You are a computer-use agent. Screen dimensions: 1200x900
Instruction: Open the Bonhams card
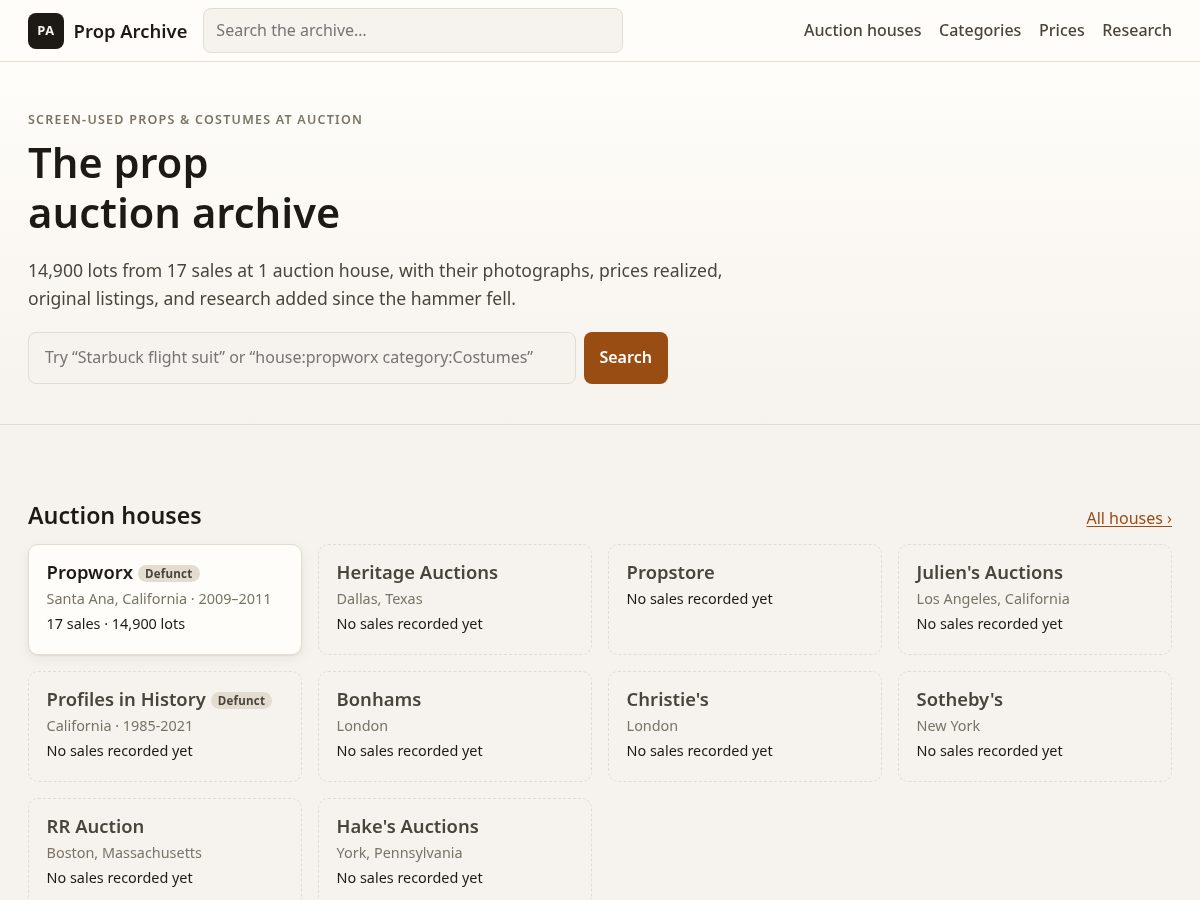coord(455,726)
